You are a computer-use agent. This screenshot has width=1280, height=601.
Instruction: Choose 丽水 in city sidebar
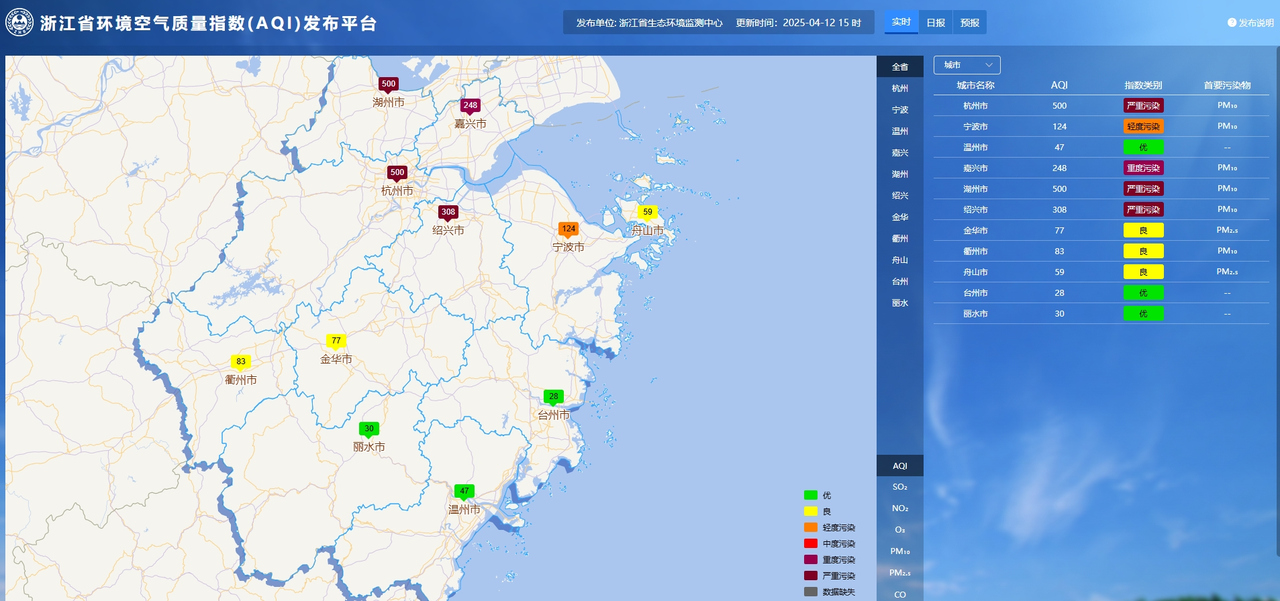(x=900, y=303)
